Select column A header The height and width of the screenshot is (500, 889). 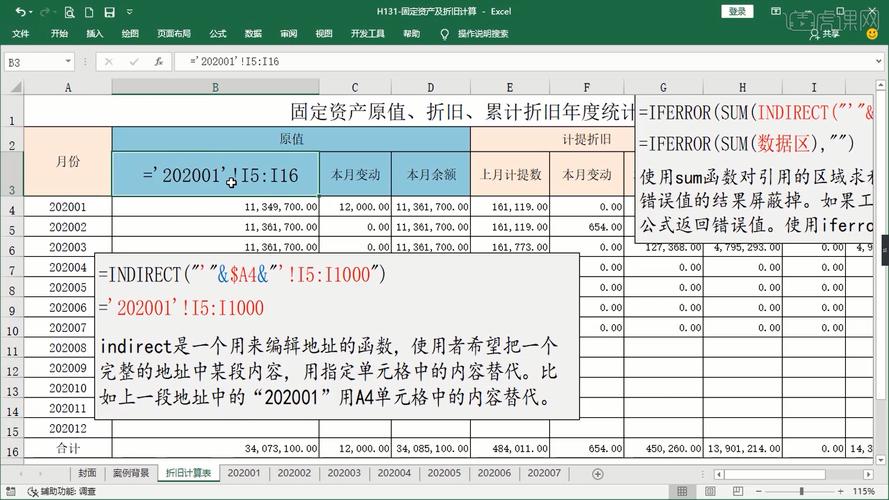pos(67,87)
